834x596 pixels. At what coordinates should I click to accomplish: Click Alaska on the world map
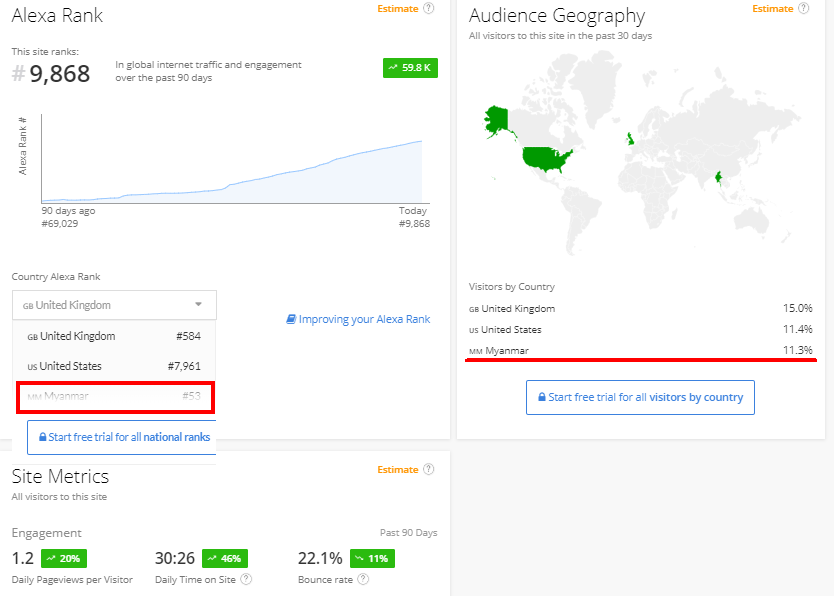tap(496, 121)
